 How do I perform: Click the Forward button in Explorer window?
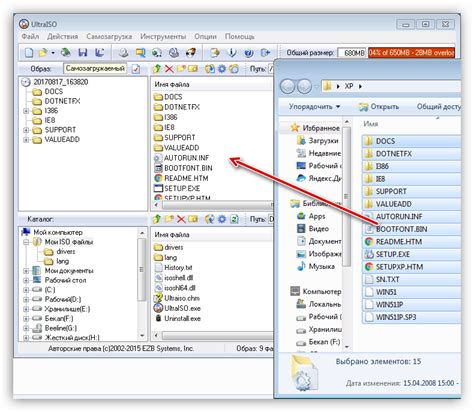(x=304, y=86)
